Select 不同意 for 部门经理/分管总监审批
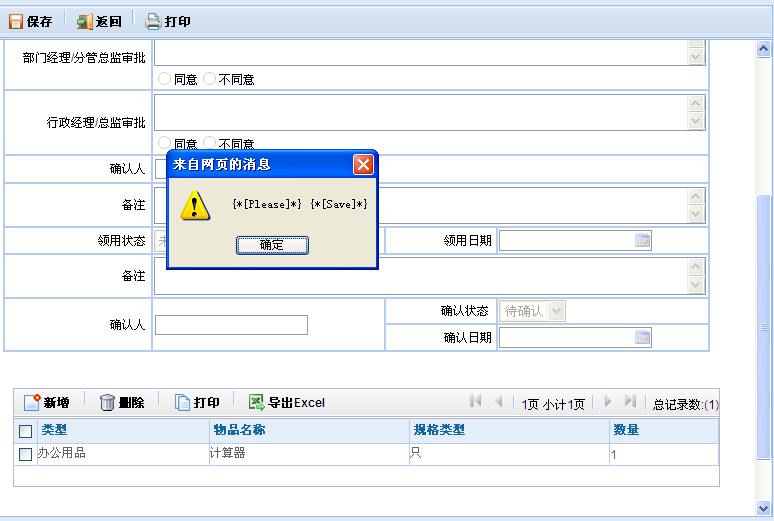 coord(209,79)
